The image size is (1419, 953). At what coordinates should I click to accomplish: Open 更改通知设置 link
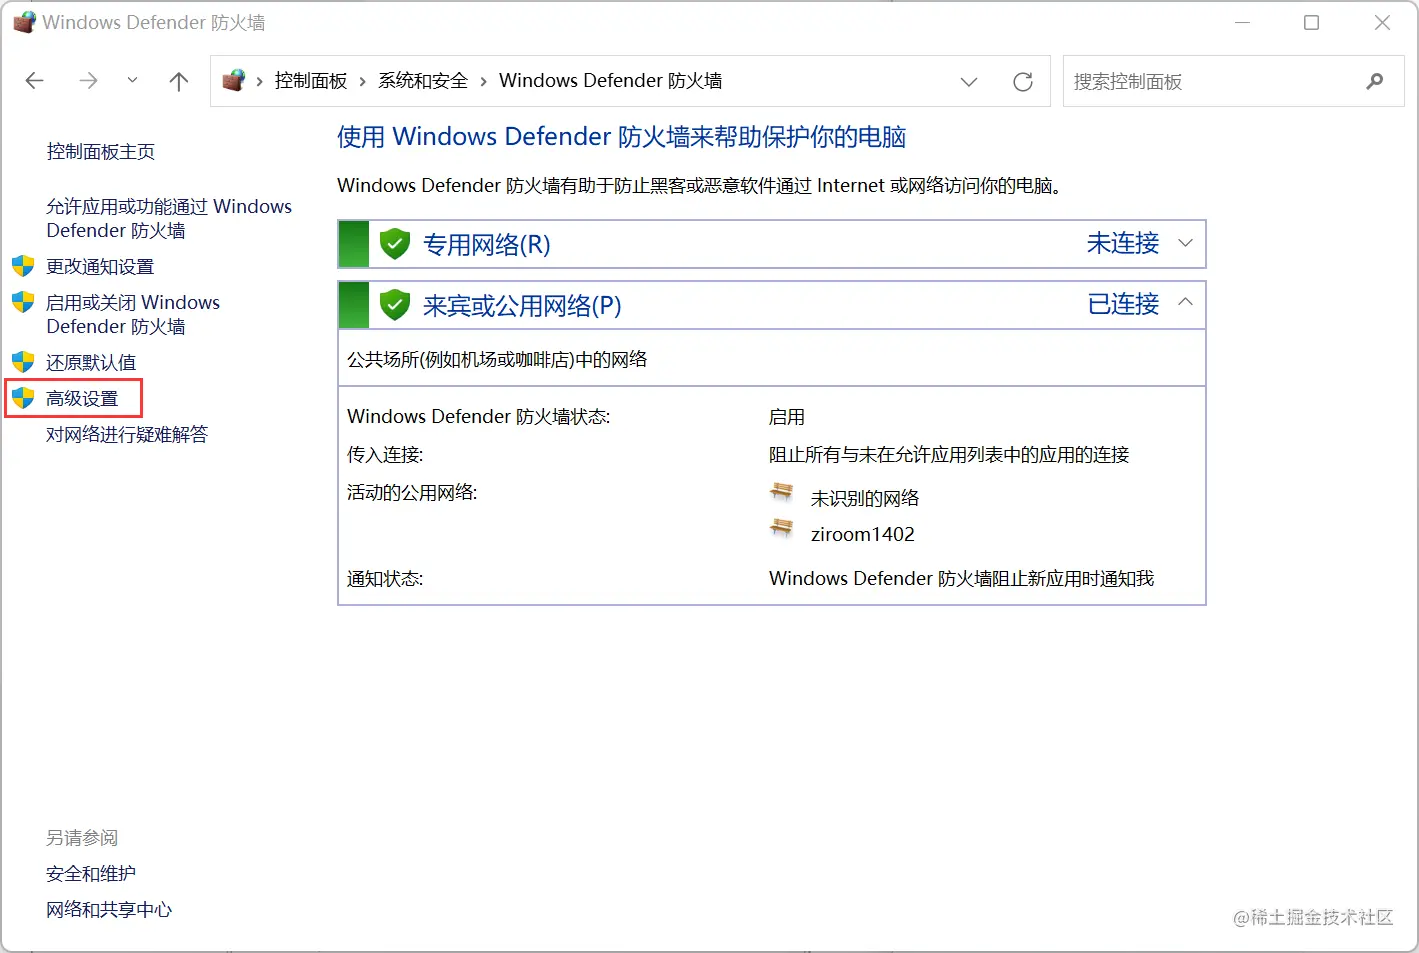(x=100, y=267)
